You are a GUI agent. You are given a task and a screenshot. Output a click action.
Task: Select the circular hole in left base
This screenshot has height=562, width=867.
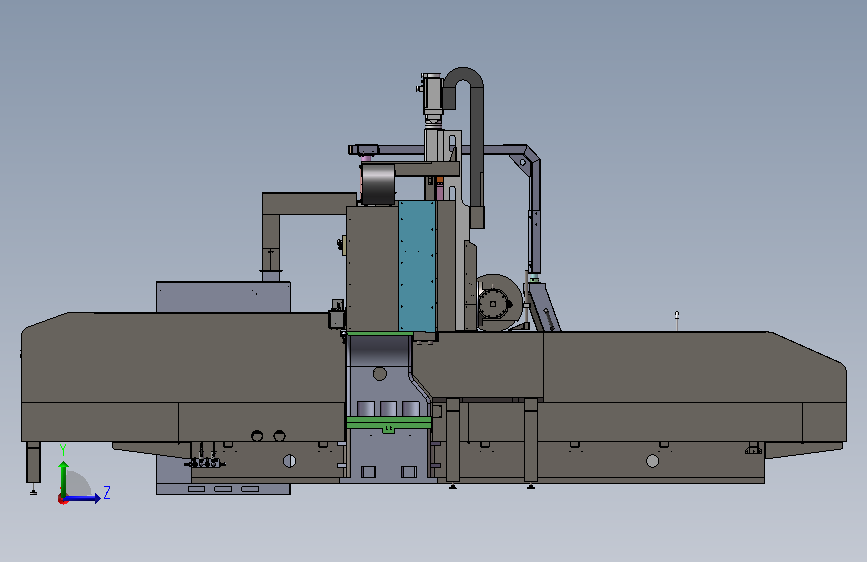(289, 461)
